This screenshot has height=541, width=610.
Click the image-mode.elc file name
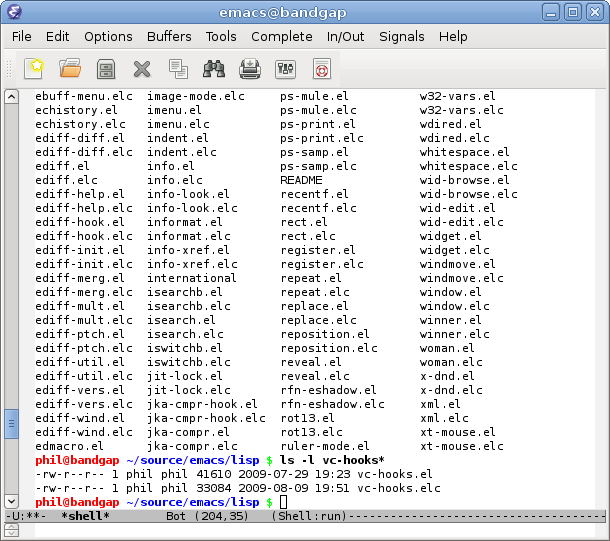196,96
